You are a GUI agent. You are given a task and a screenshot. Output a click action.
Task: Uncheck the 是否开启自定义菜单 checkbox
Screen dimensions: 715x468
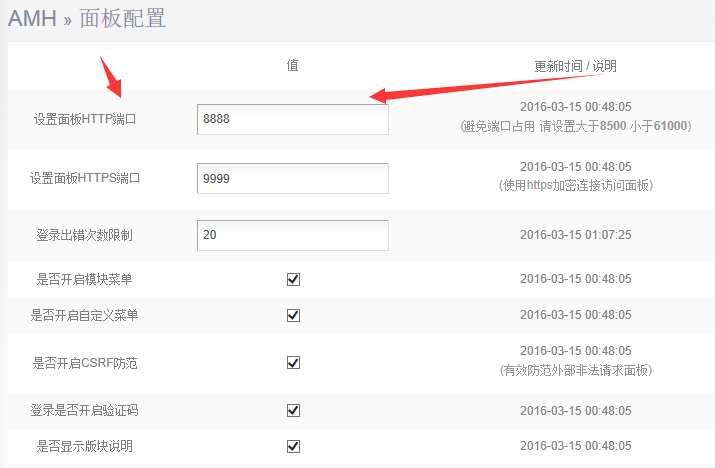tap(293, 315)
